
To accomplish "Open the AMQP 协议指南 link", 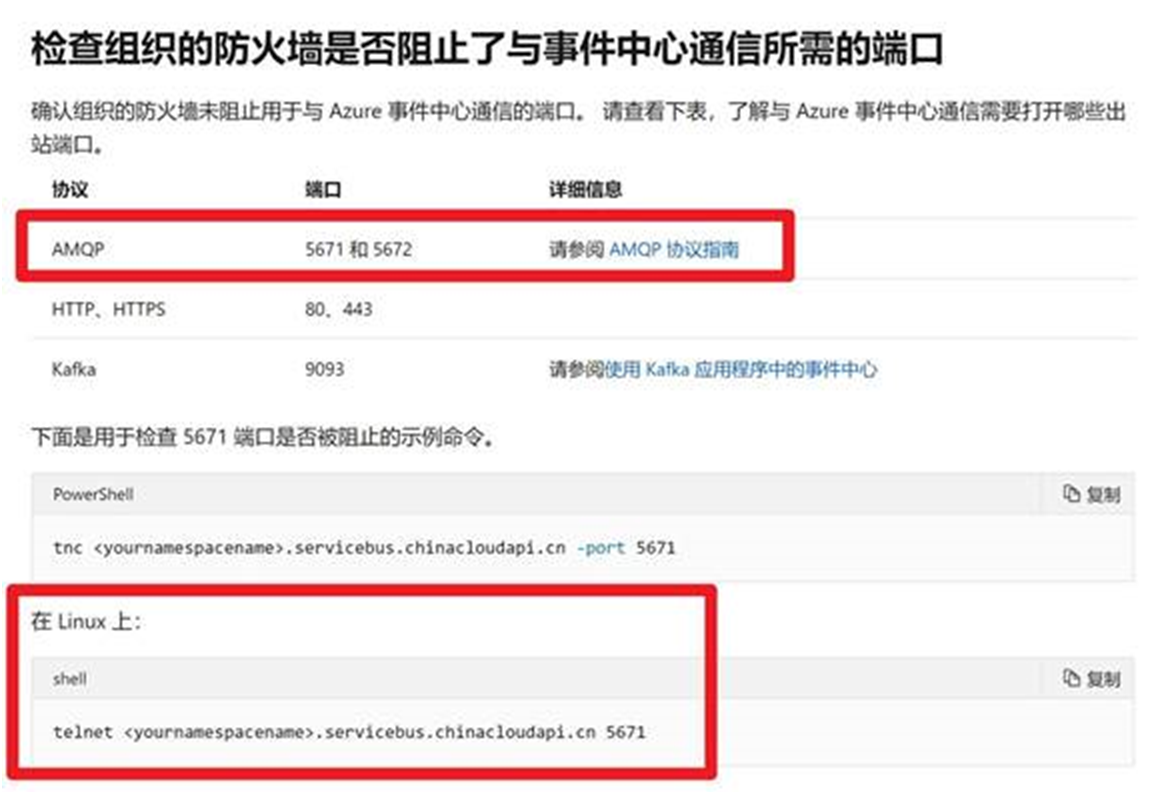I will tap(674, 249).
